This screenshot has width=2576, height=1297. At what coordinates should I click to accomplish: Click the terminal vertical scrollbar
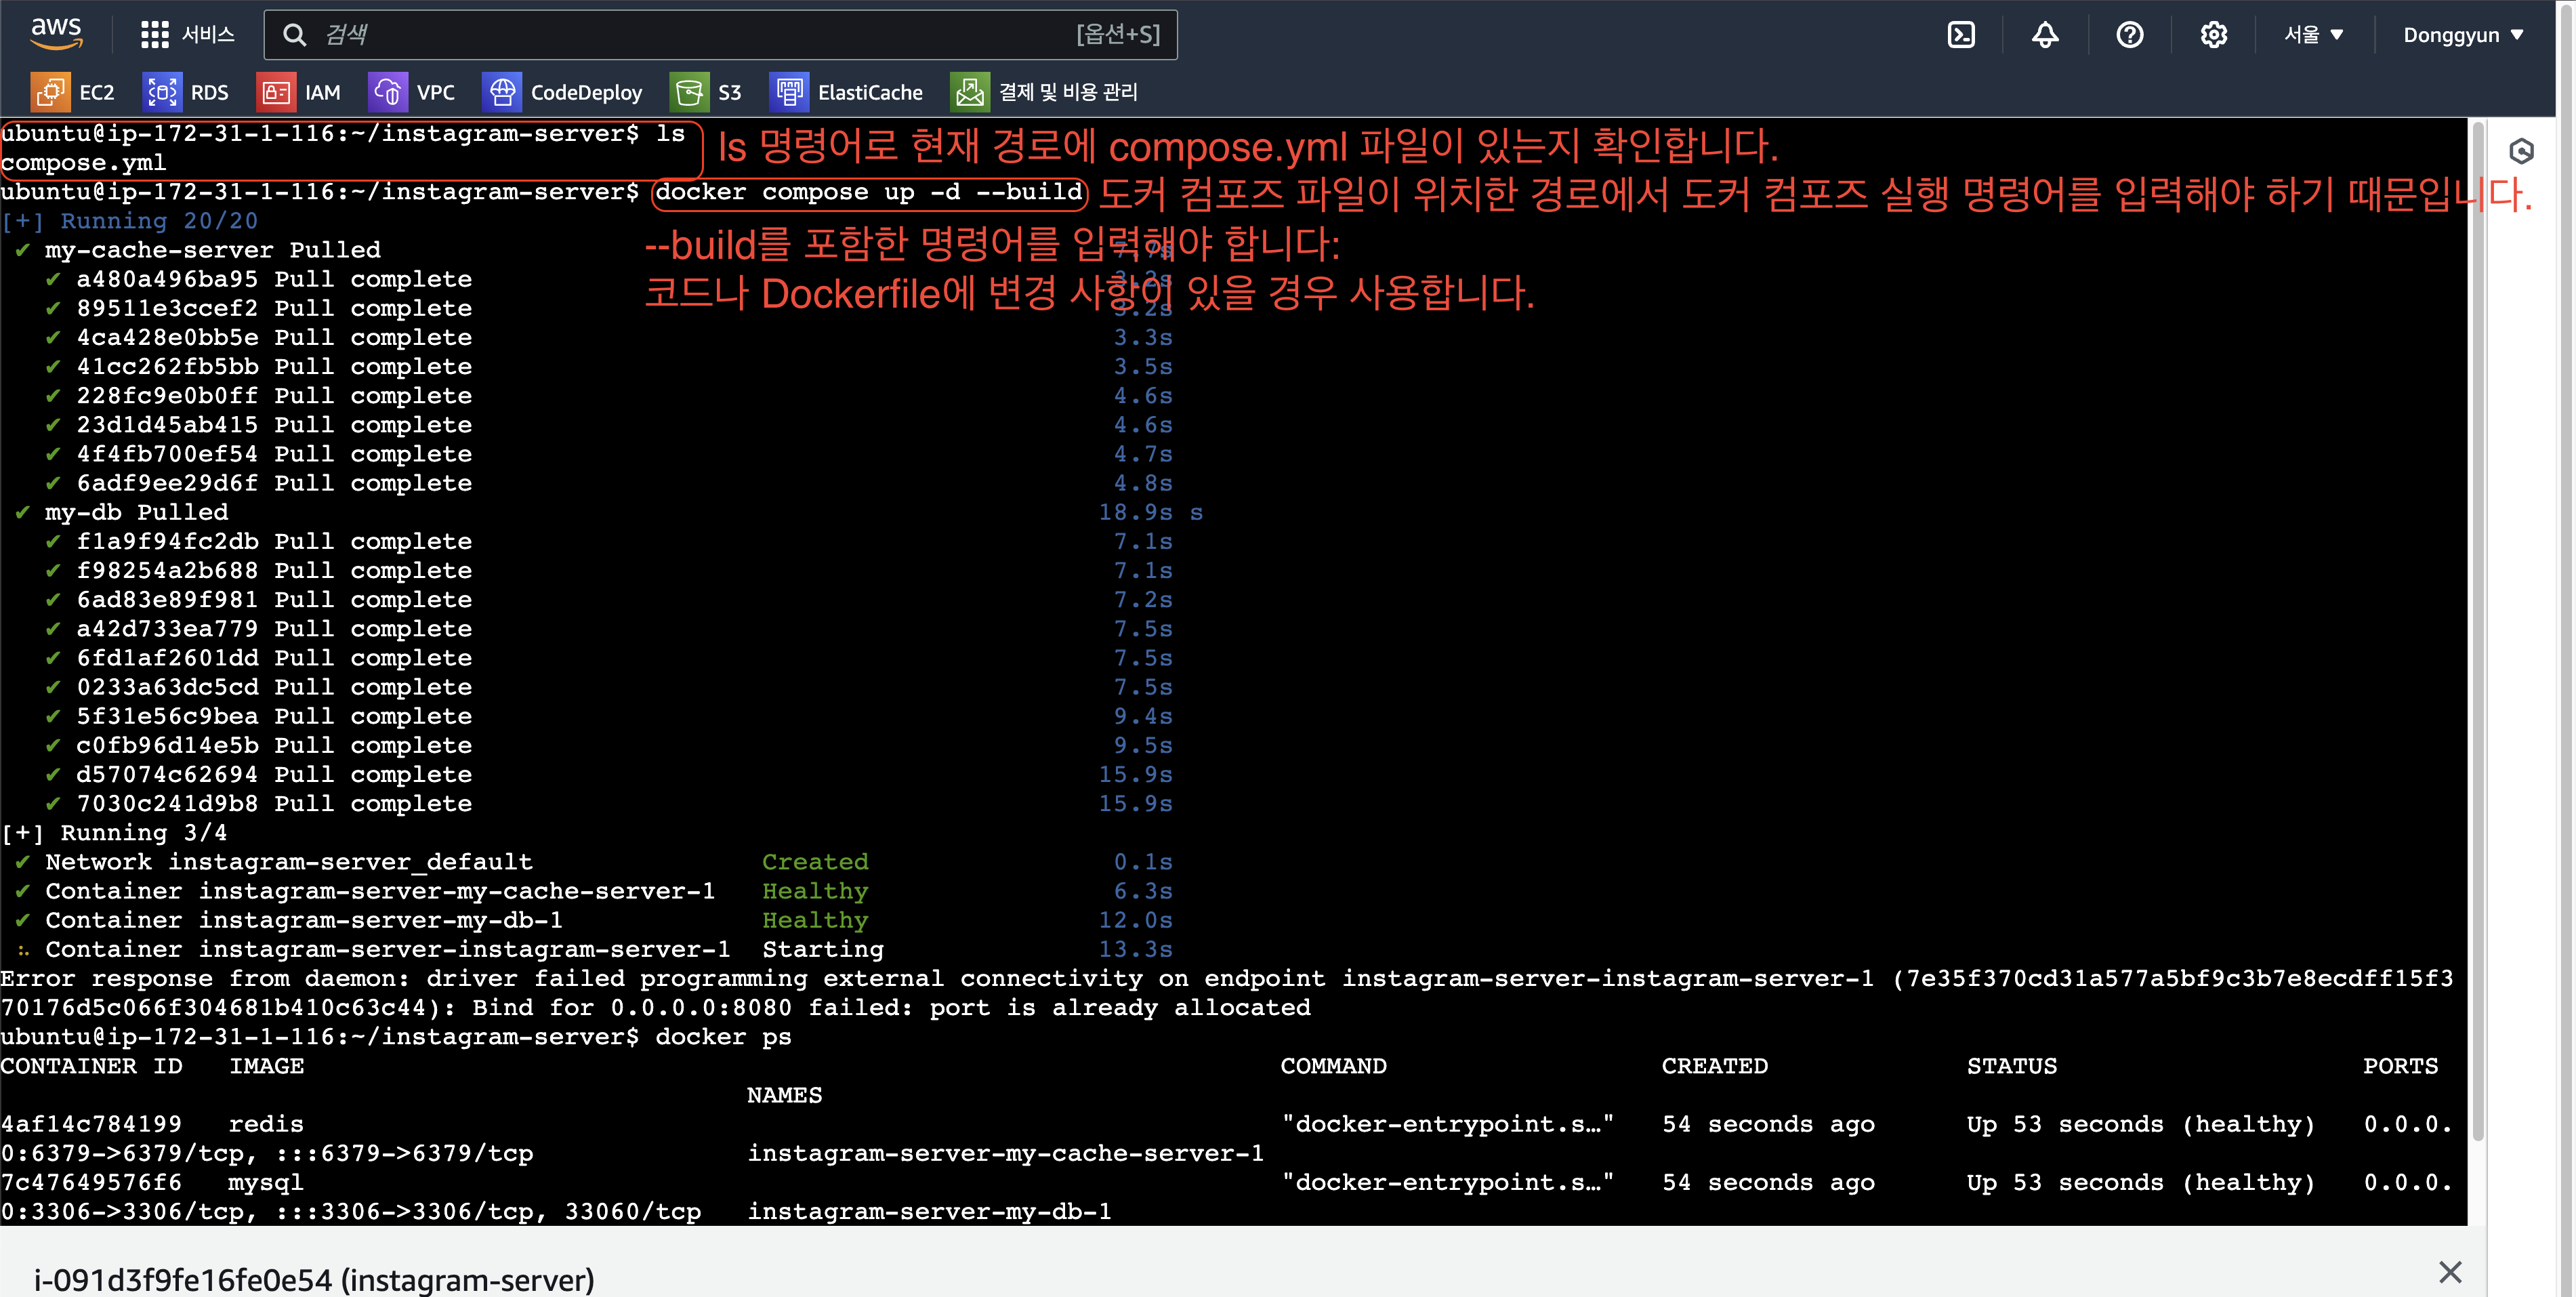pyautogui.click(x=2477, y=630)
